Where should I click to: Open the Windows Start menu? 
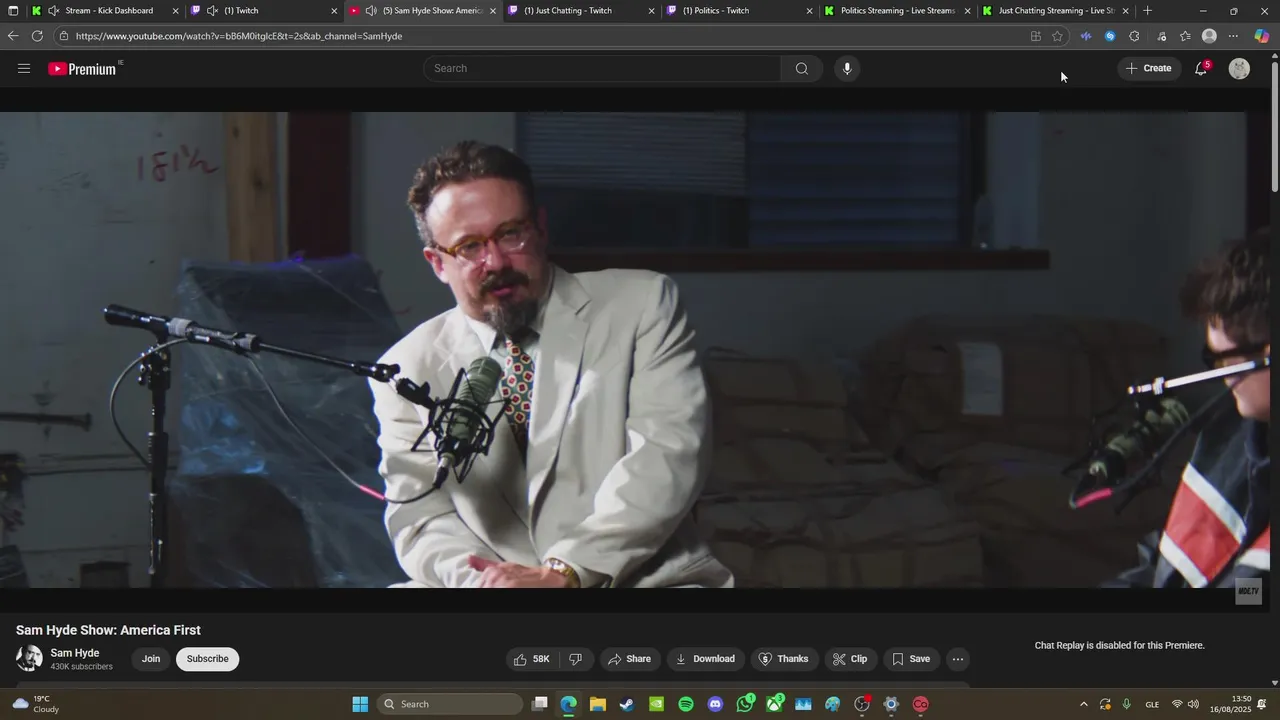click(x=360, y=704)
